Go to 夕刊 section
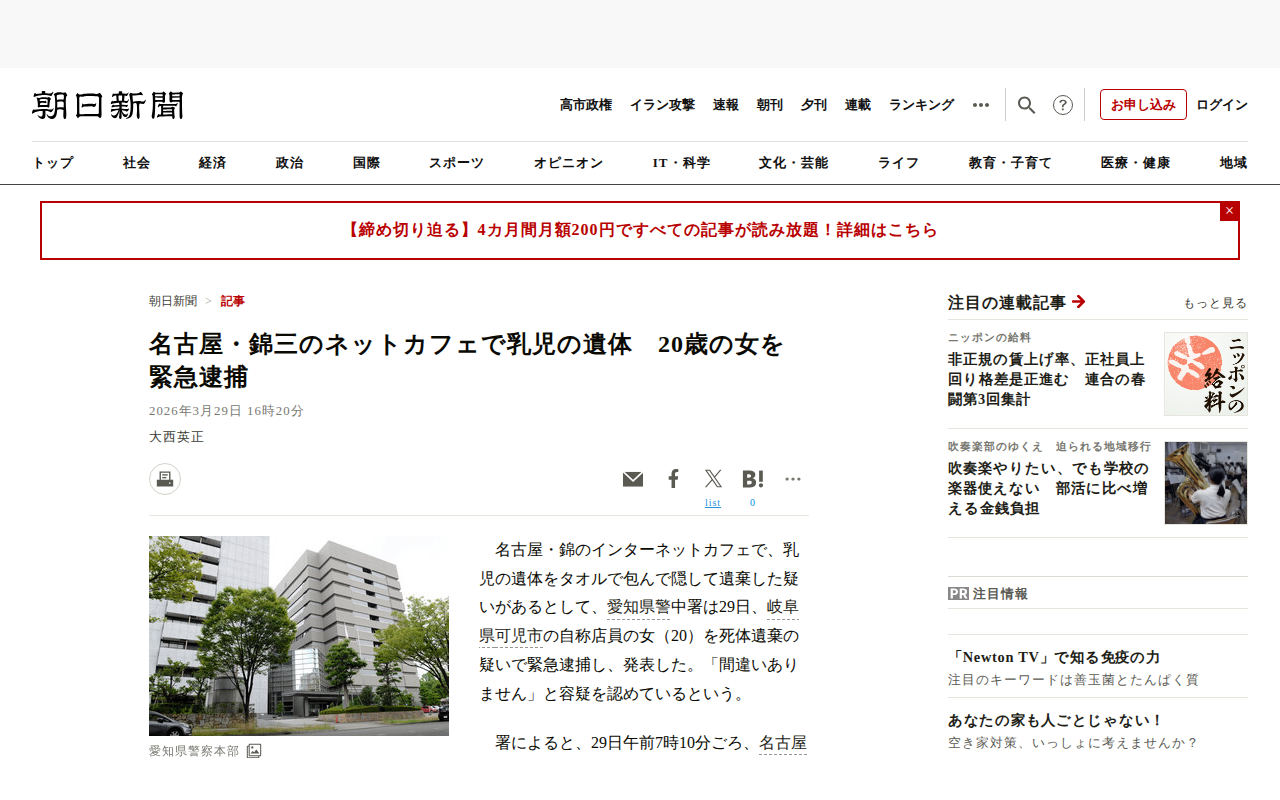This screenshot has width=1280, height=800. click(x=814, y=105)
